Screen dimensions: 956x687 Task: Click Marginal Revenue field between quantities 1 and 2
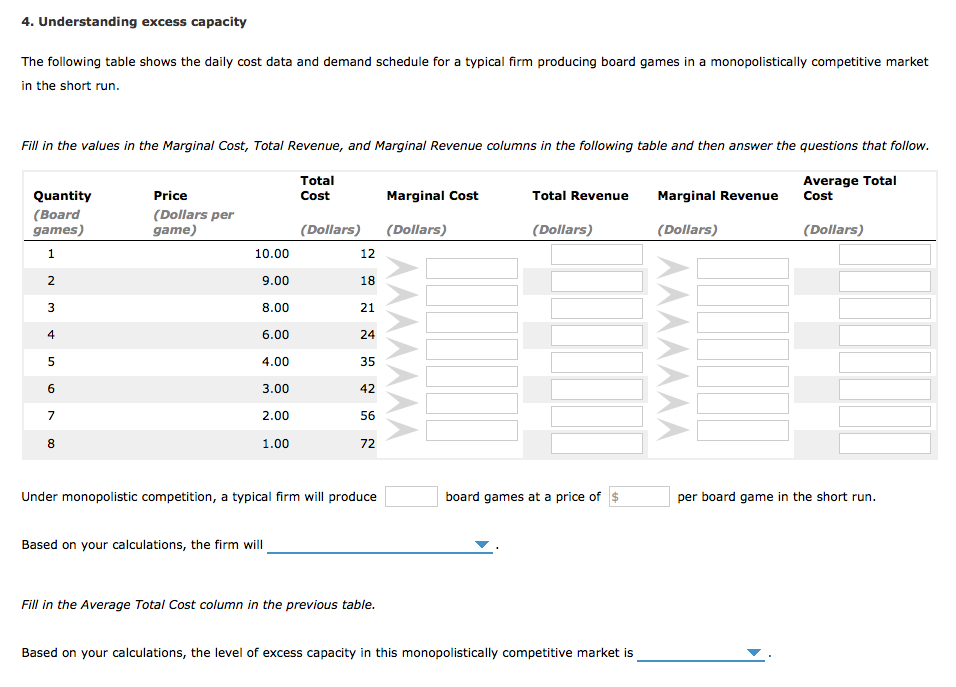742,268
